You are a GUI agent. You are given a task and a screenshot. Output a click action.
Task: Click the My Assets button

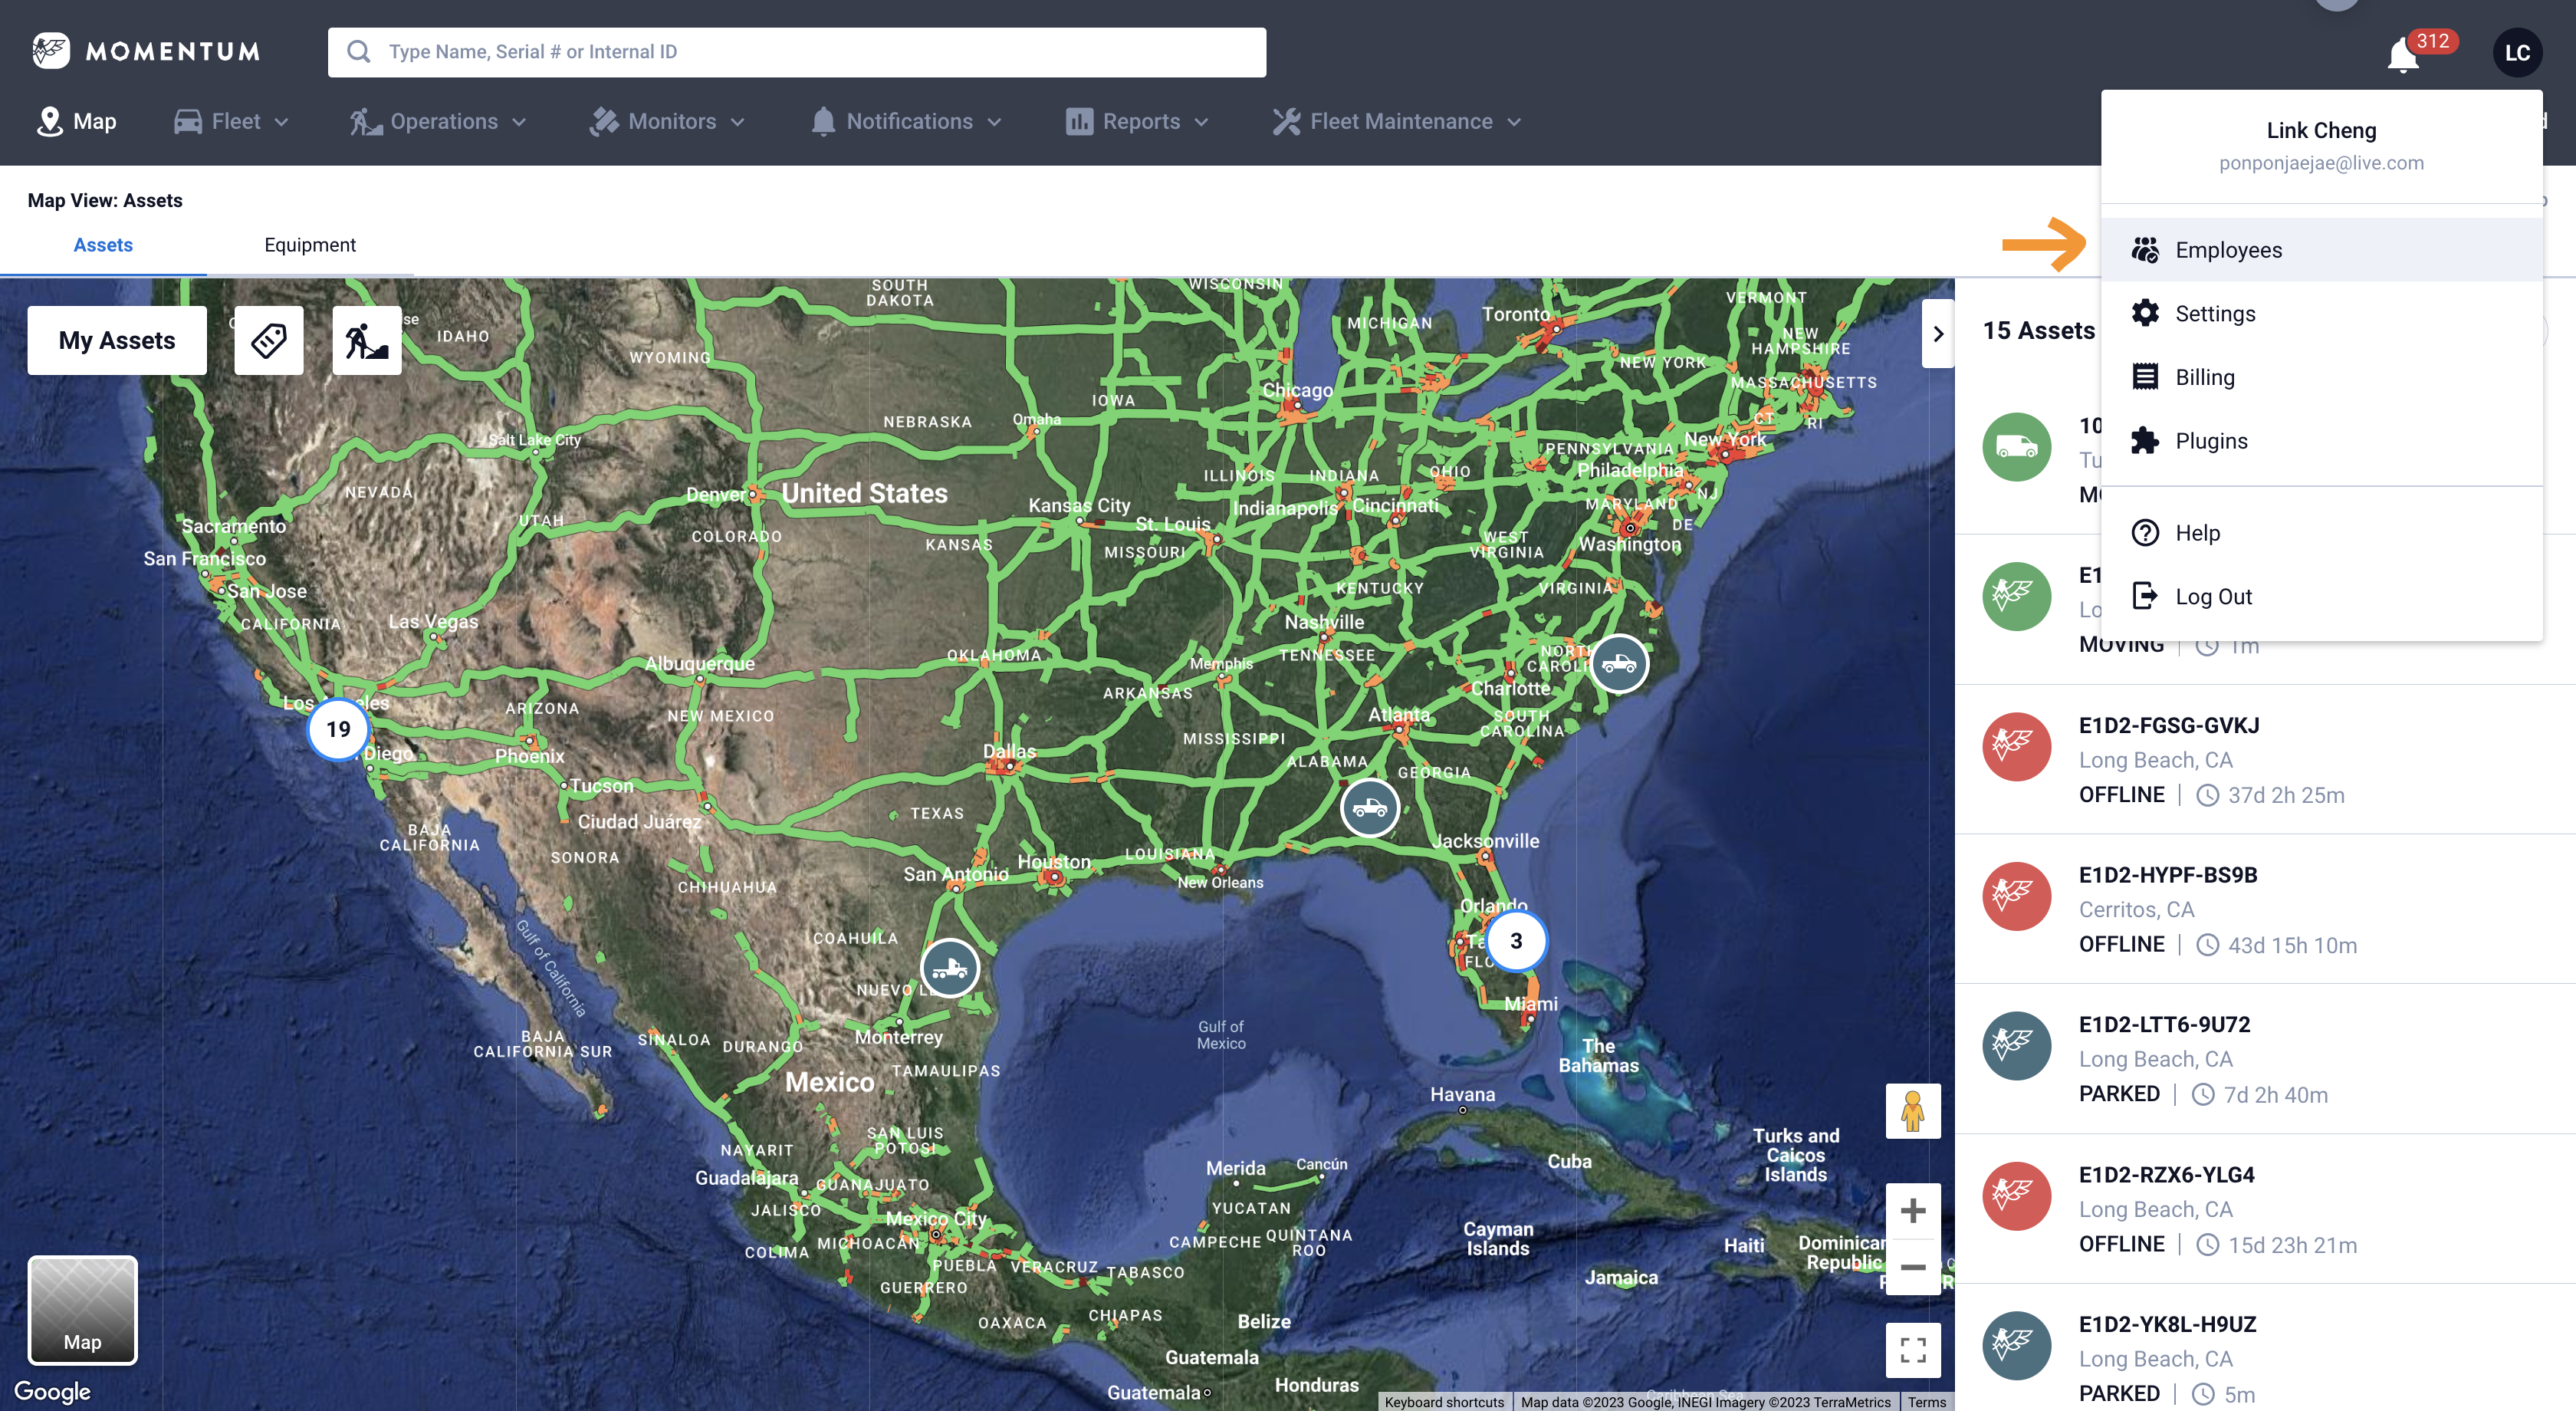(x=116, y=340)
